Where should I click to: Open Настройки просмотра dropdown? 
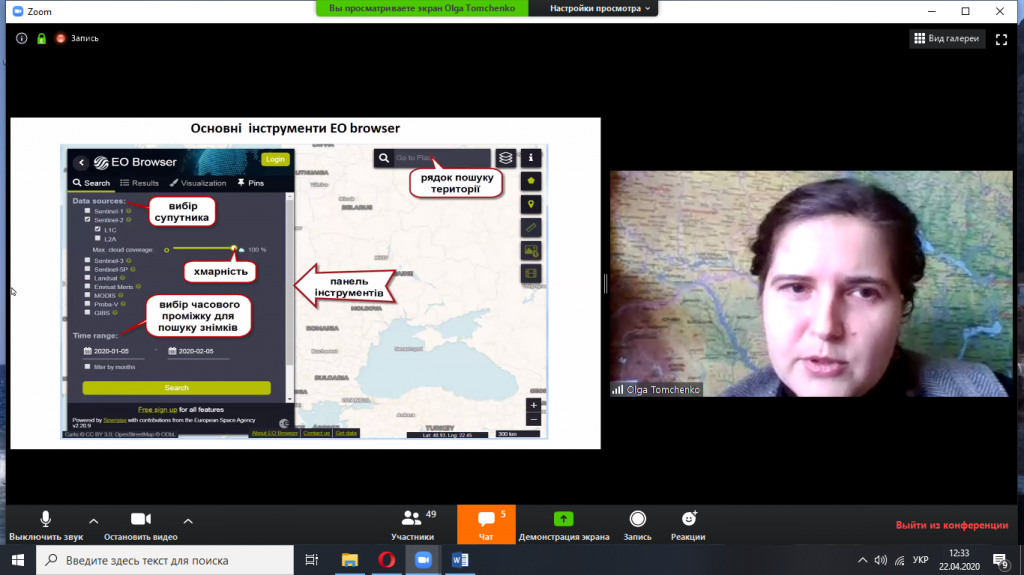(600, 8)
